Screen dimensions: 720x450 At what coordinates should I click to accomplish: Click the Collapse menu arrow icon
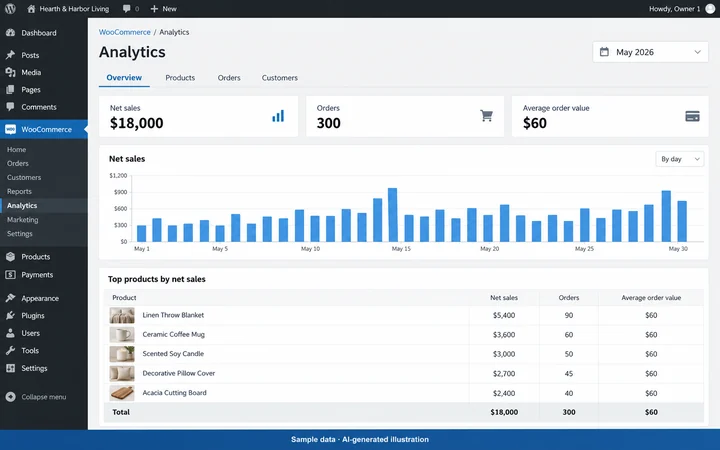11,397
